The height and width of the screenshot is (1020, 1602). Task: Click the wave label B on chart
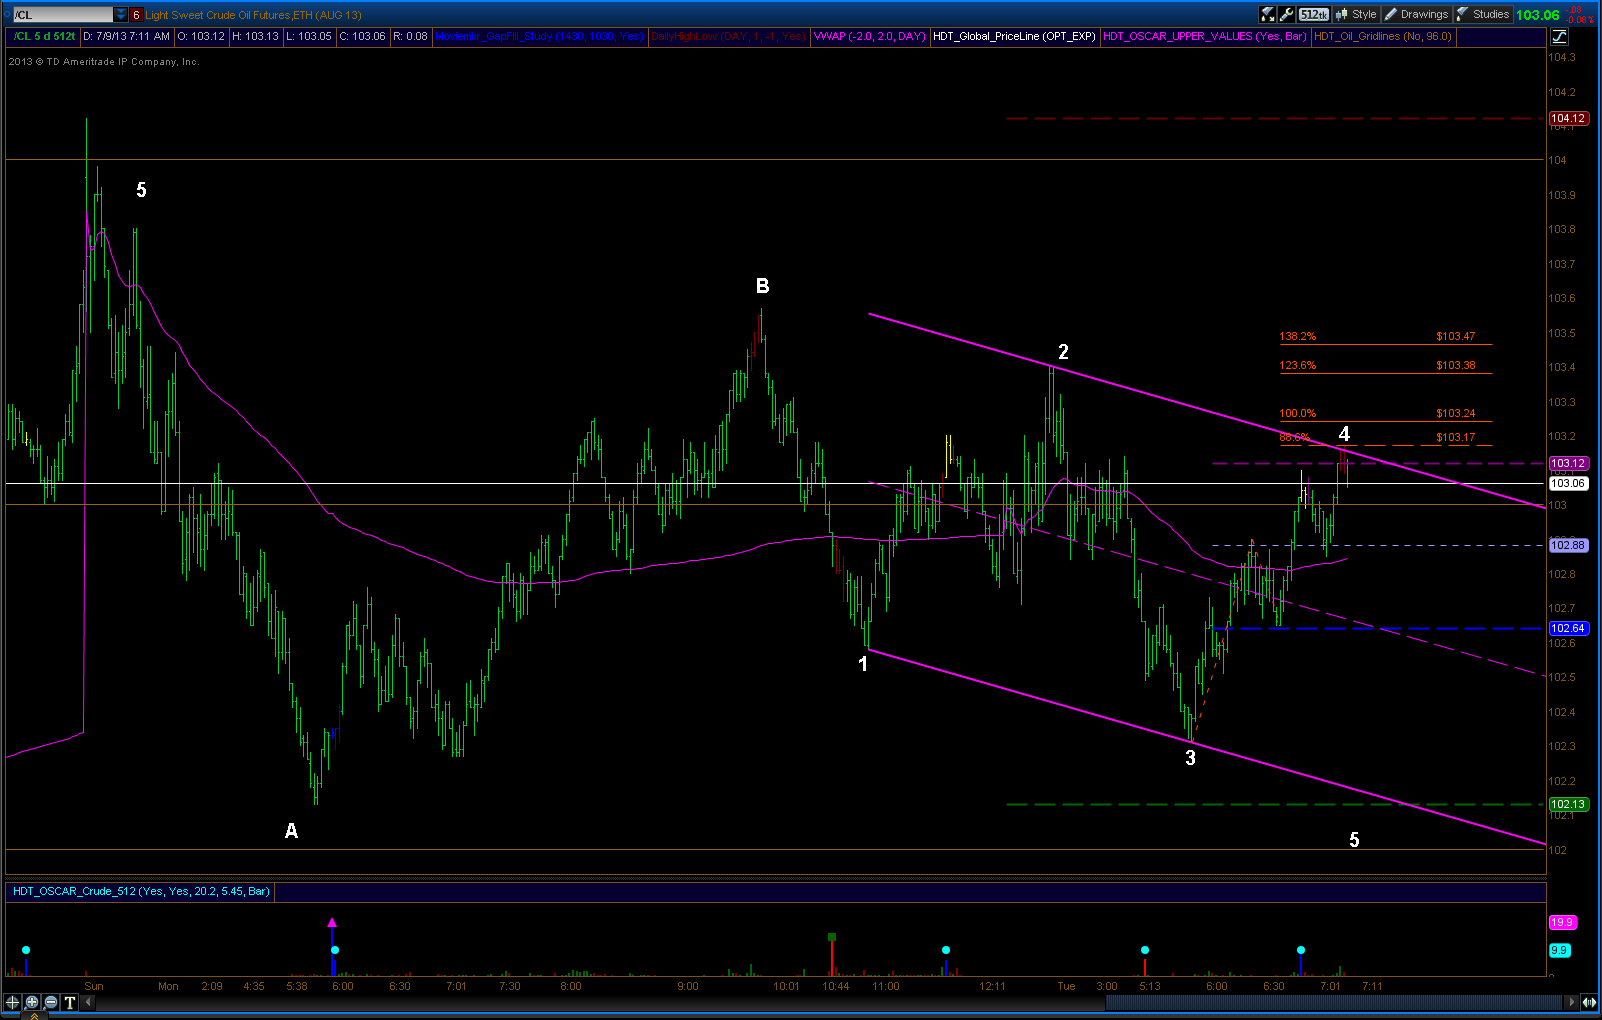pyautogui.click(x=762, y=286)
